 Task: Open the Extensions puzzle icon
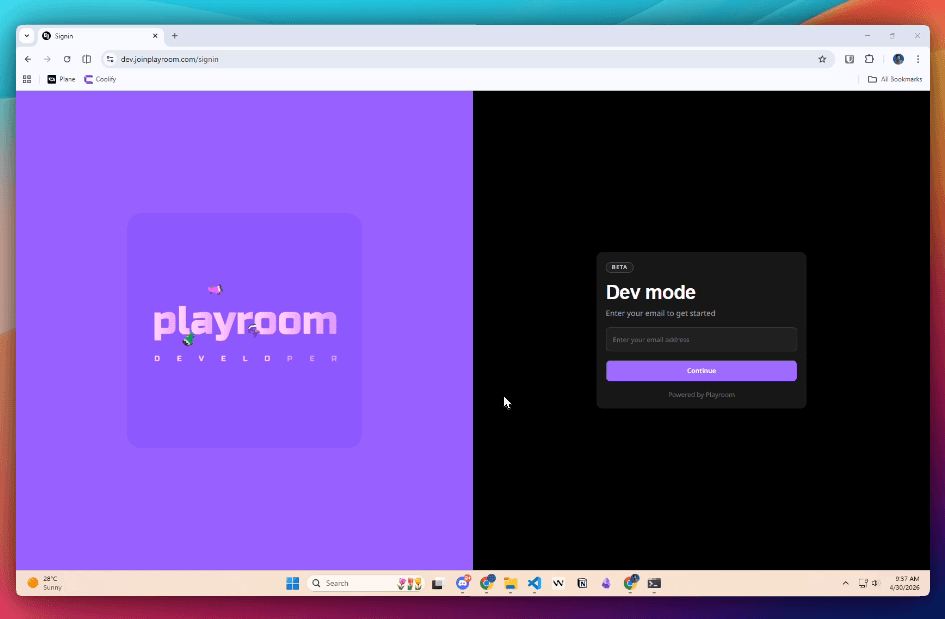[869, 59]
